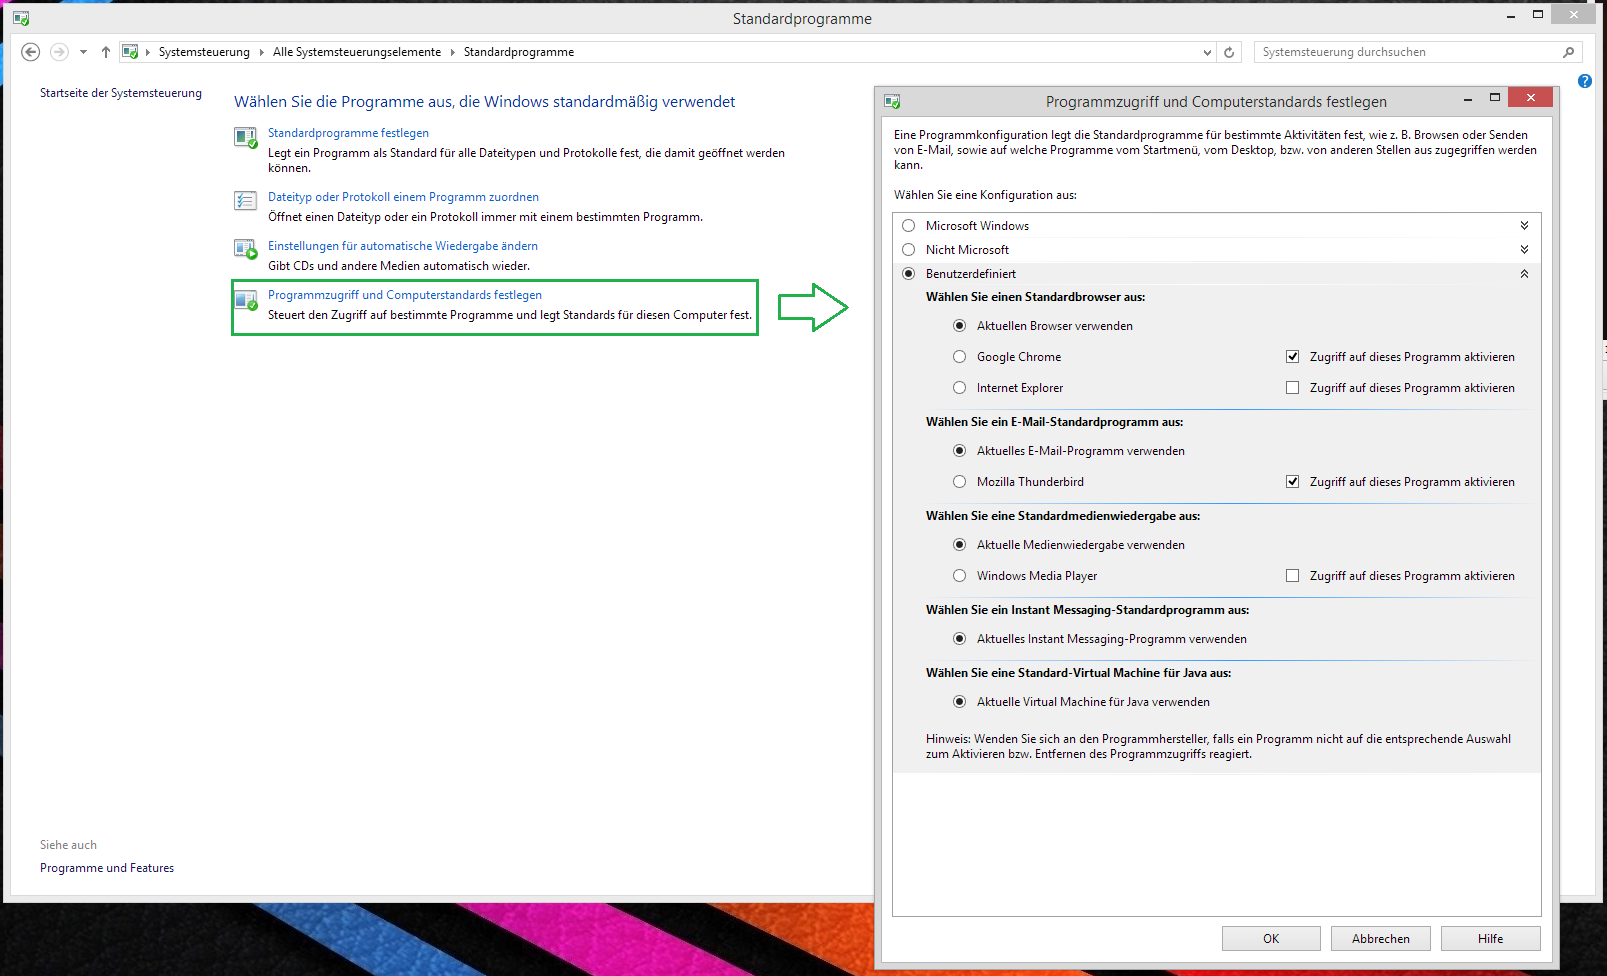Refresh the Standardprogramme page
This screenshot has height=976, width=1607.
(x=1229, y=52)
